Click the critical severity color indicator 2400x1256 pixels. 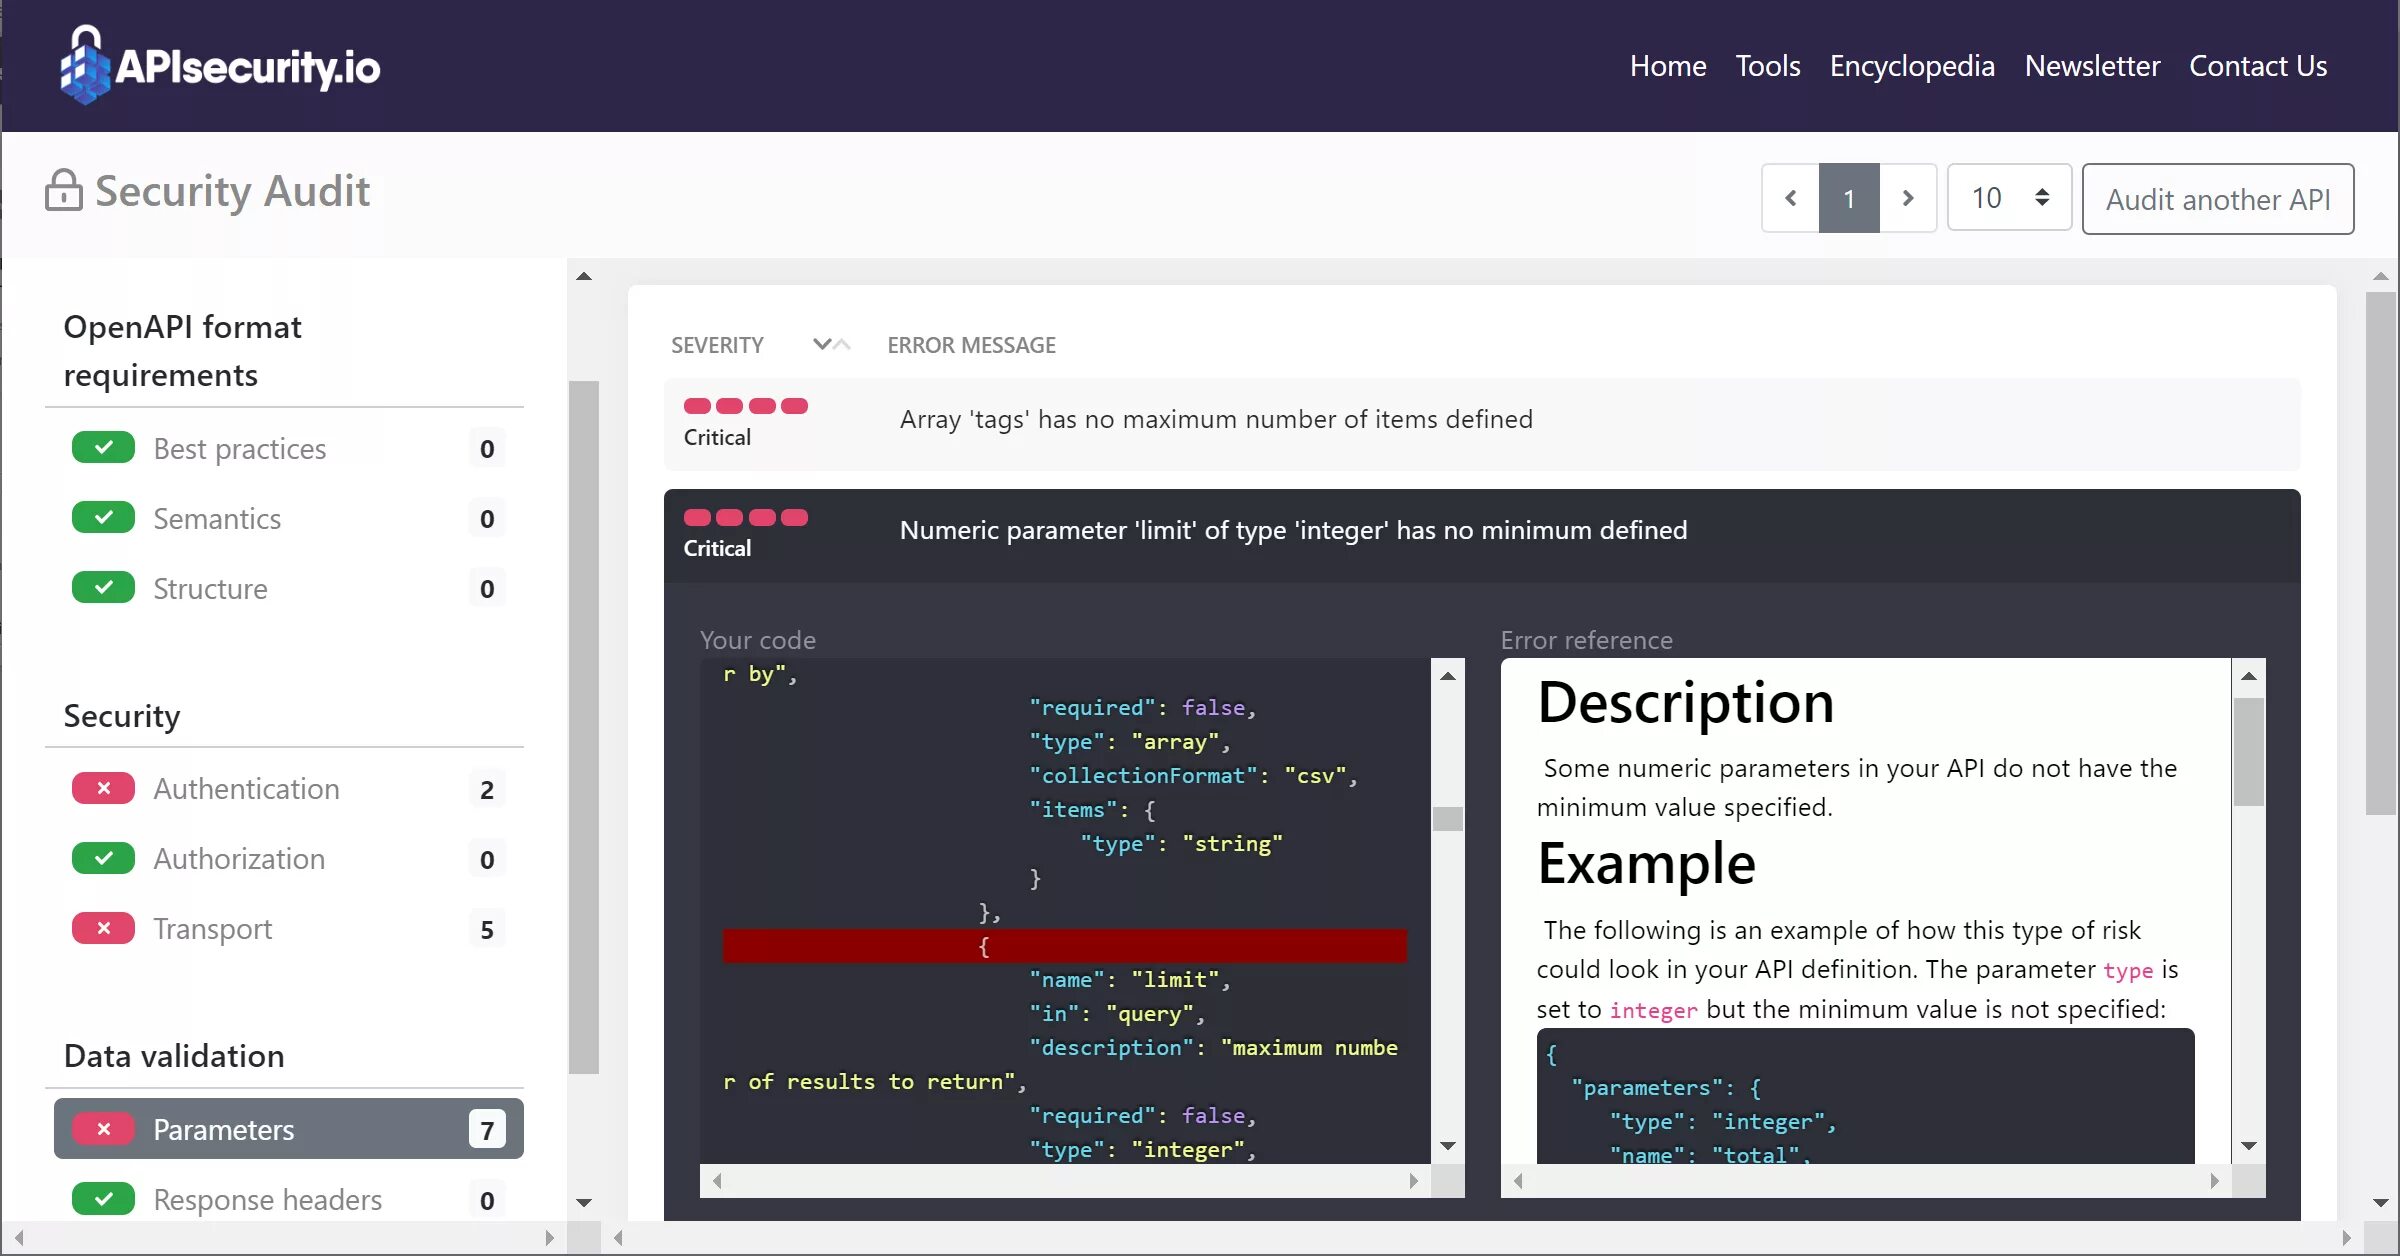[x=744, y=405]
